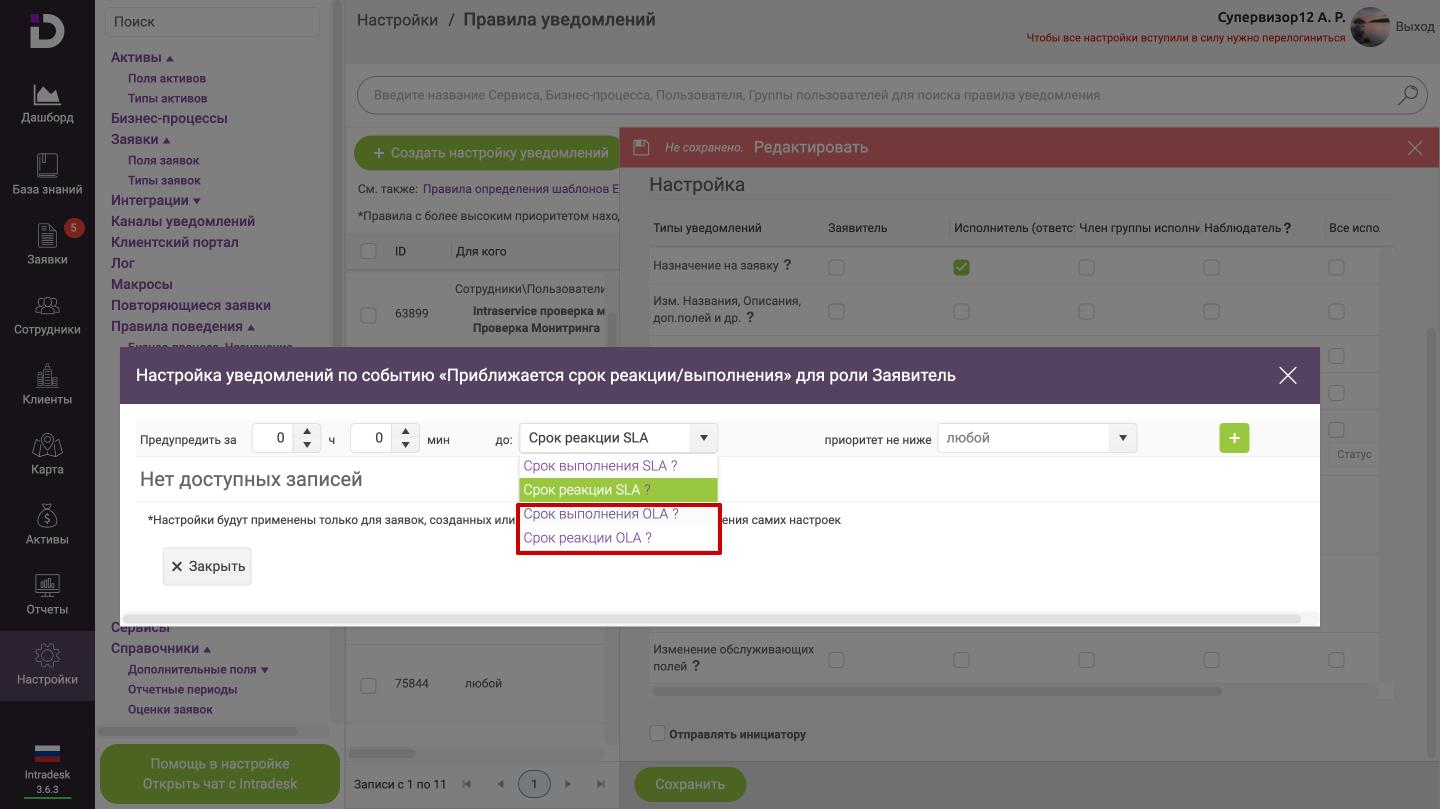This screenshot has width=1440, height=809.
Task: Open the Карта sidebar section
Action: pyautogui.click(x=47, y=454)
